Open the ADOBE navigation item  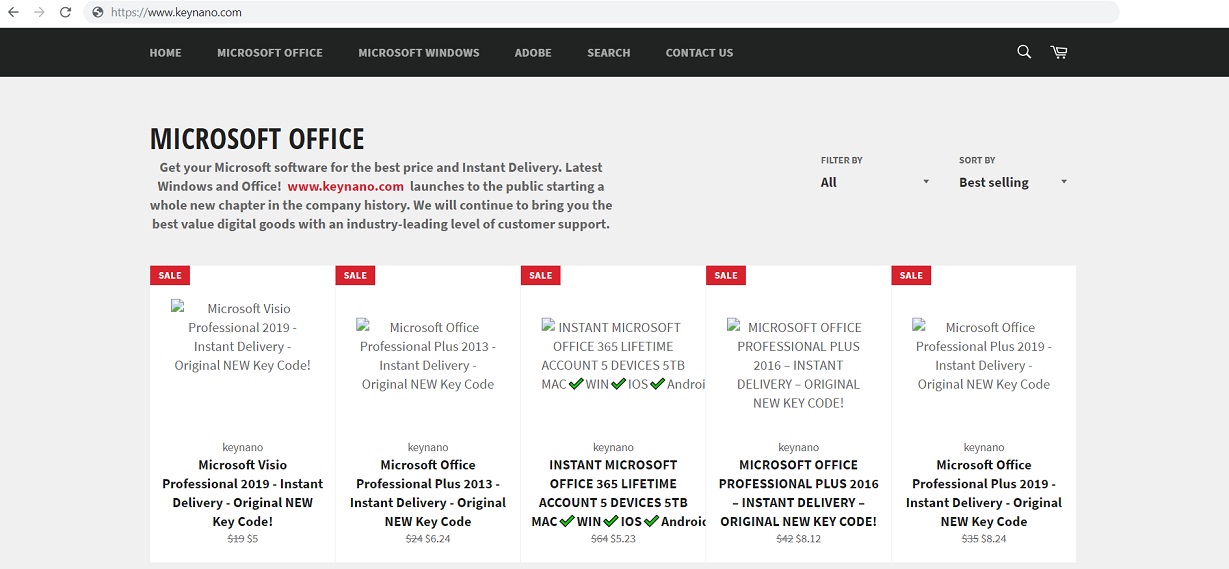(533, 53)
